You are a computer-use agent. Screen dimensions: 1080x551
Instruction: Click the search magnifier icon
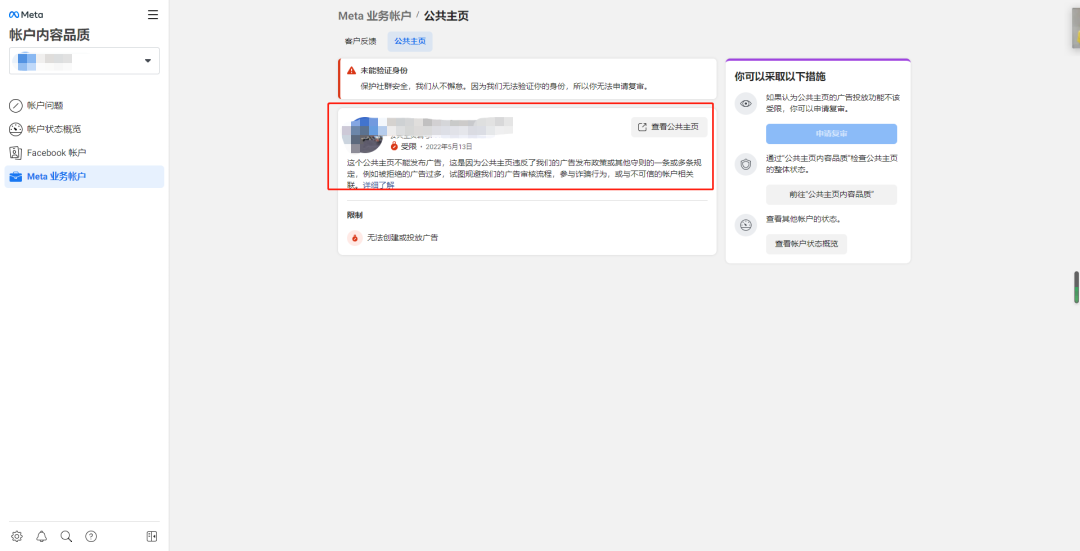click(x=66, y=537)
